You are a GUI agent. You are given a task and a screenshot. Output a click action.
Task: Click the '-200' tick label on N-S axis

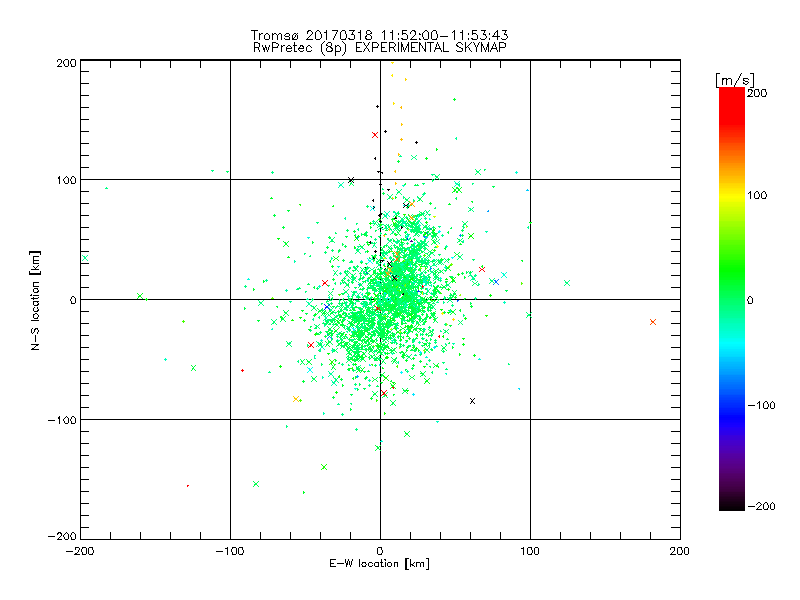(x=62, y=536)
